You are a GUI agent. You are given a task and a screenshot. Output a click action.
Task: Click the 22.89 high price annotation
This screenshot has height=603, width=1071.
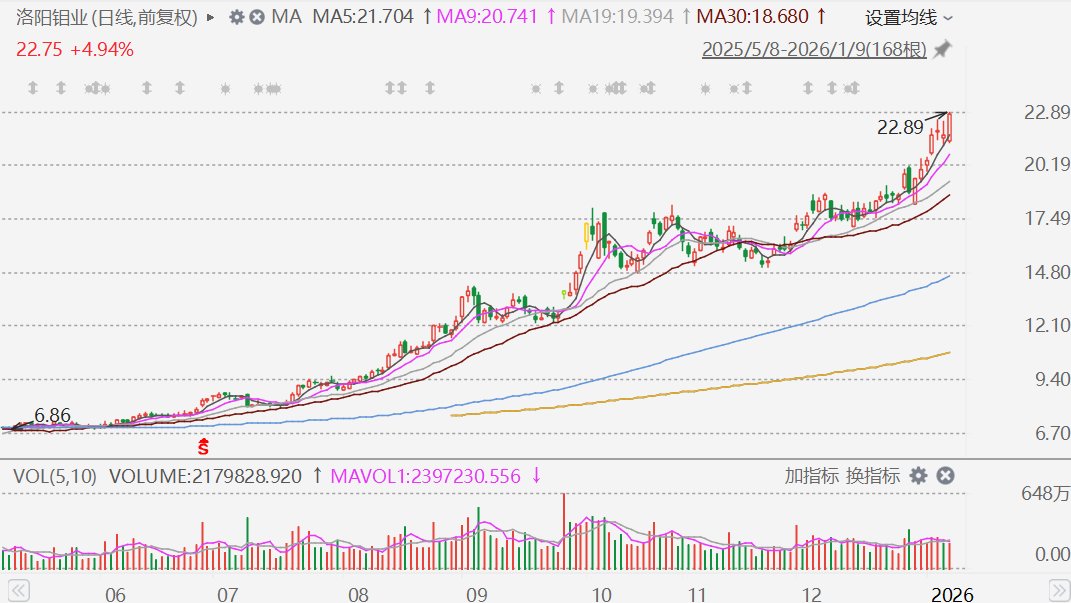(900, 127)
